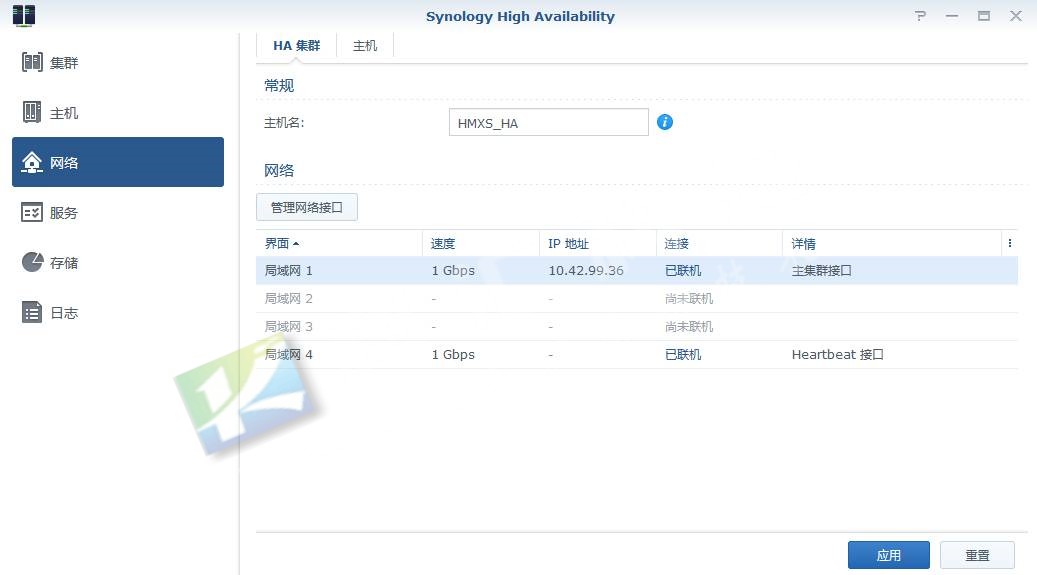This screenshot has height=575, width=1037.
Task: Maximize the Synology High Availability window
Action: [984, 16]
